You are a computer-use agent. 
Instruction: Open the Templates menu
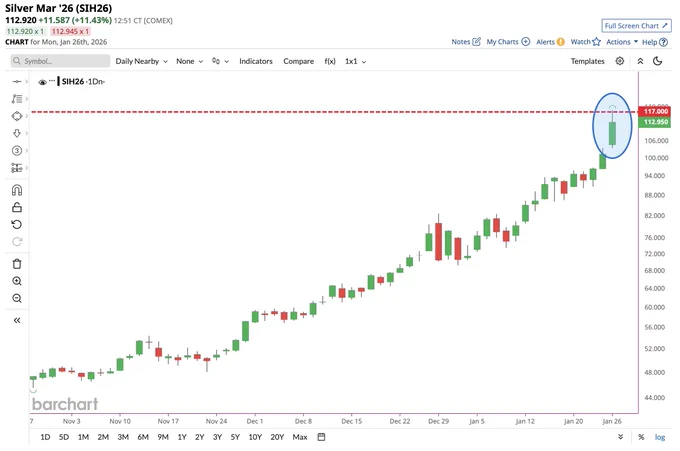point(587,61)
